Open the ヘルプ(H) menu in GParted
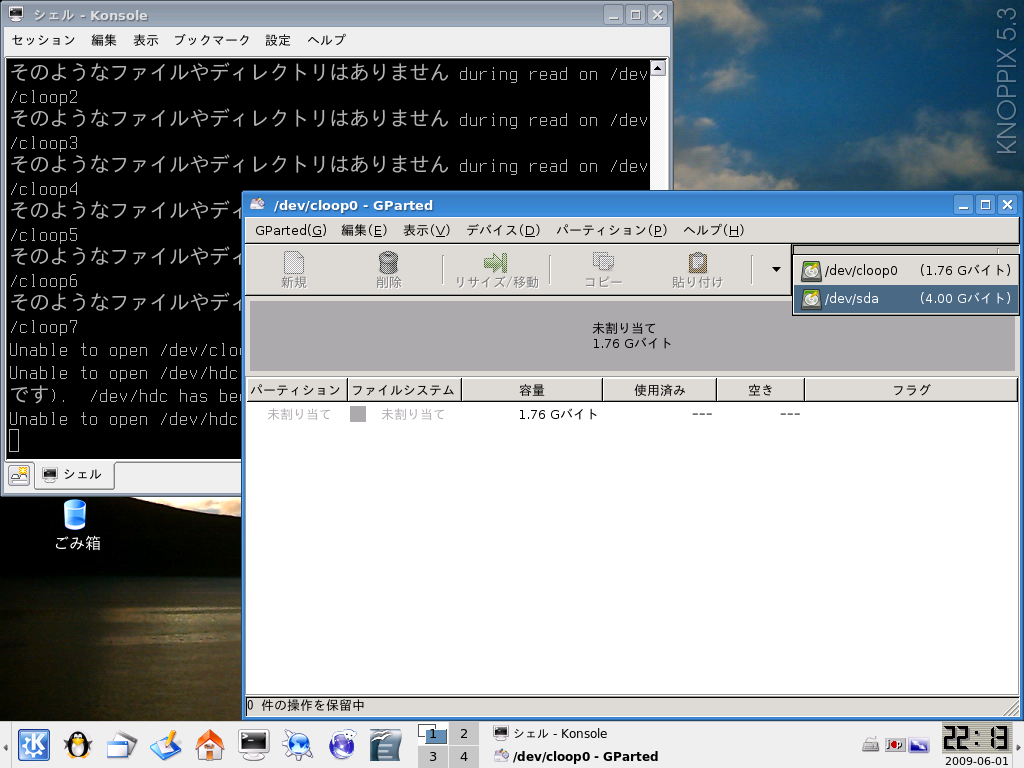Viewport: 1024px width, 768px height. 713,230
